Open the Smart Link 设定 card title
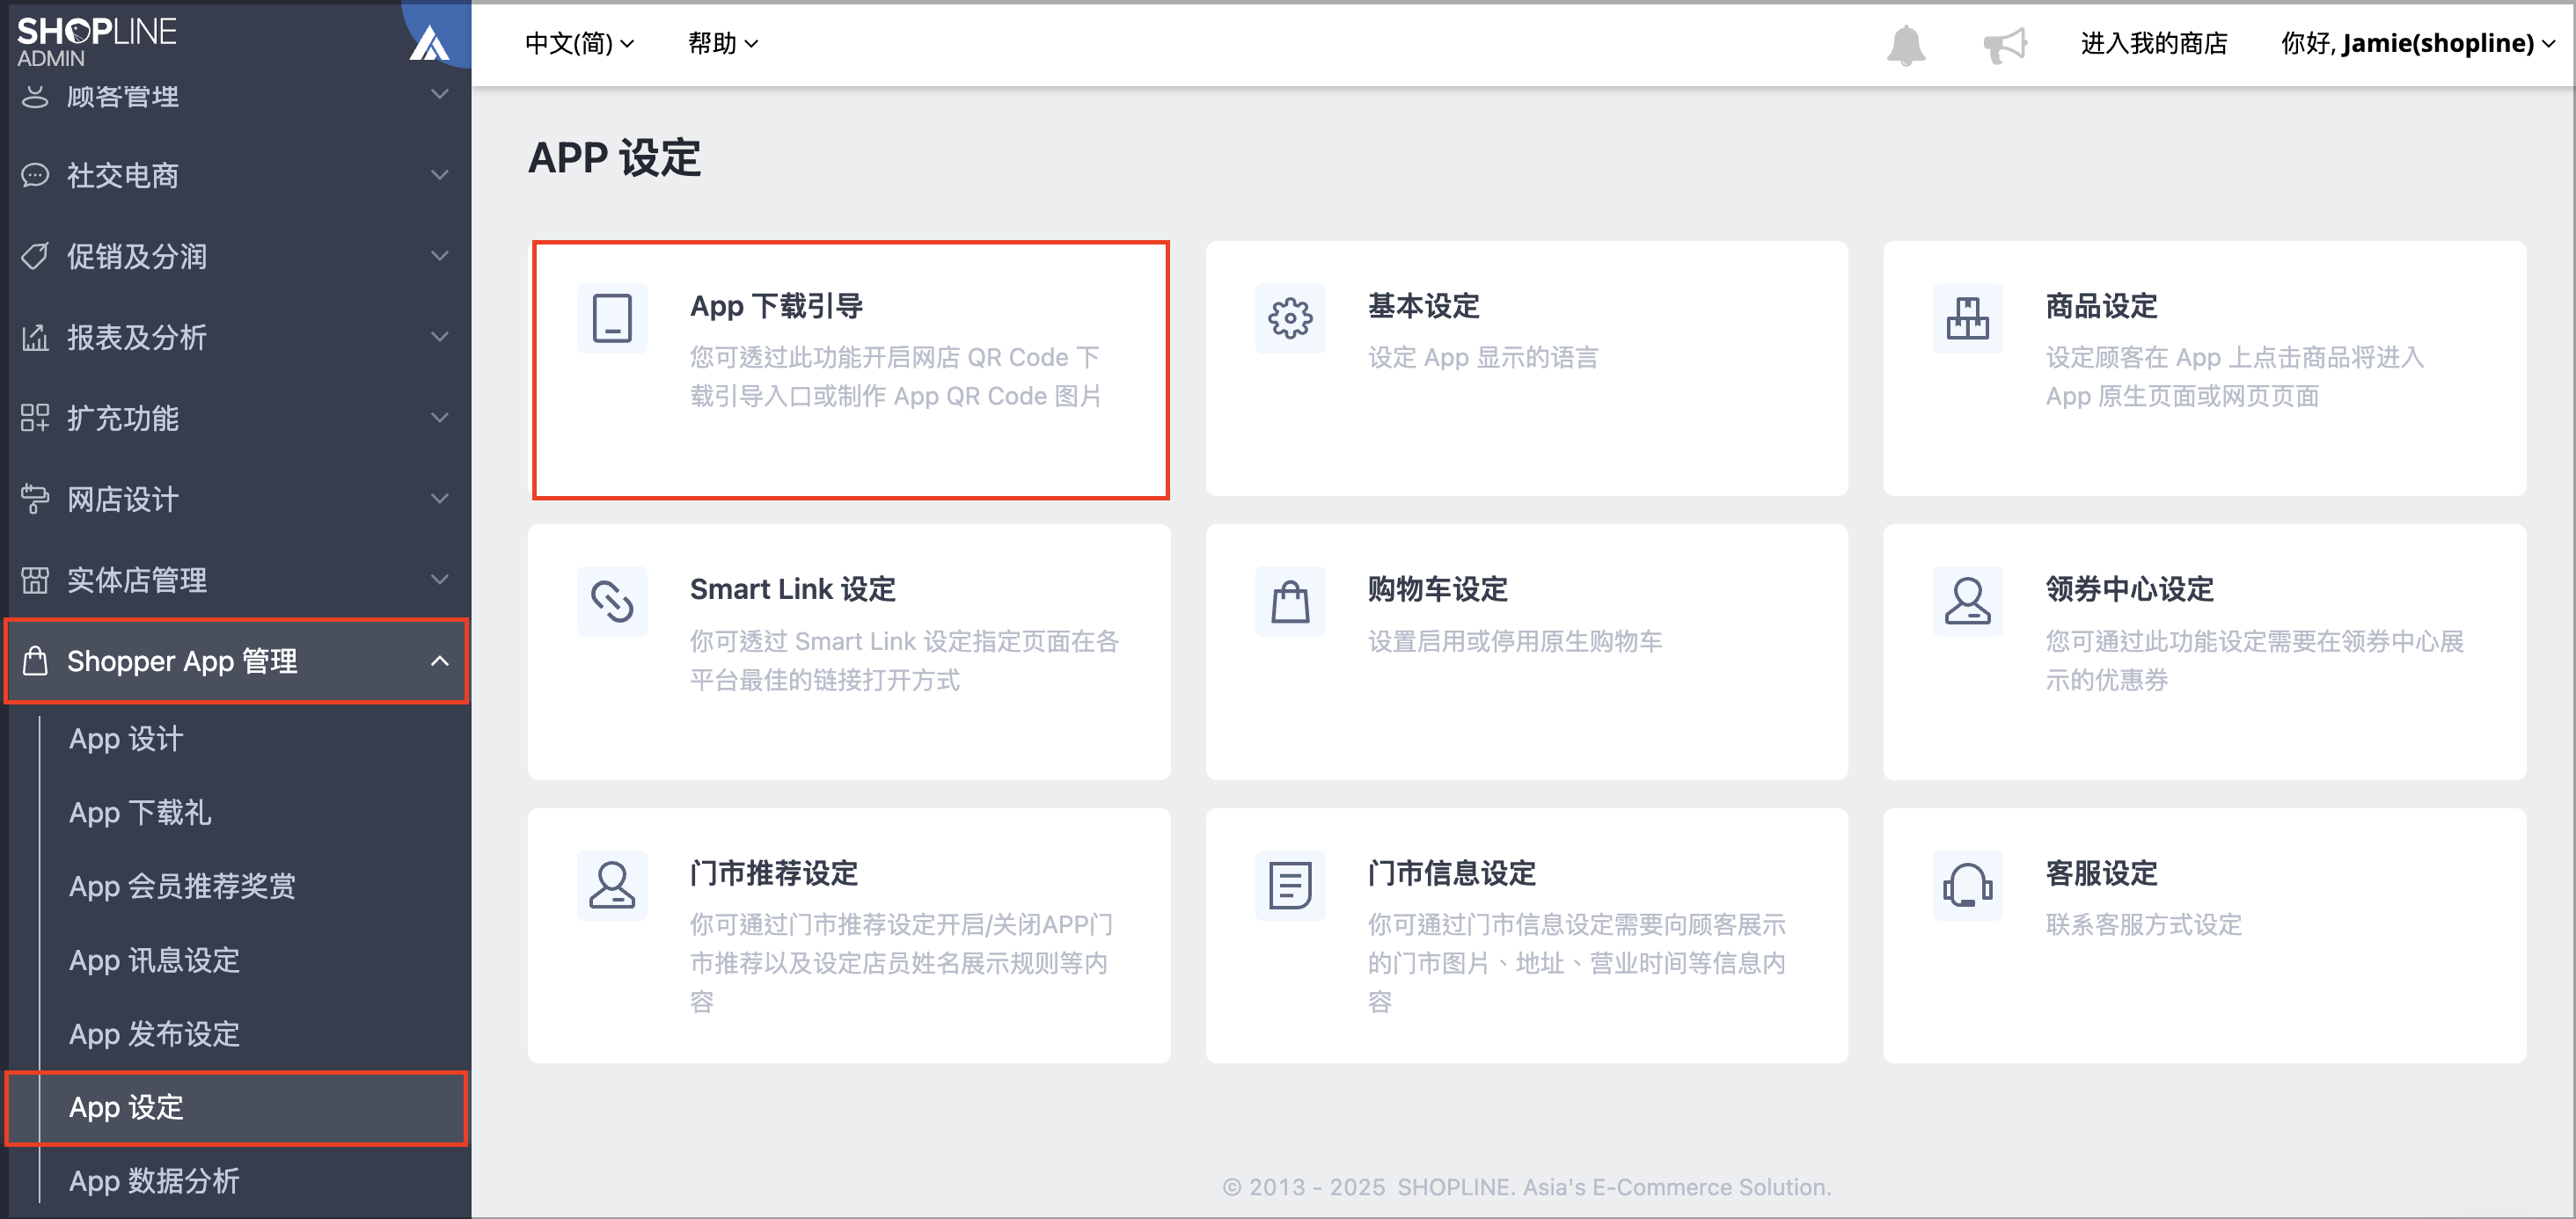 (793, 590)
